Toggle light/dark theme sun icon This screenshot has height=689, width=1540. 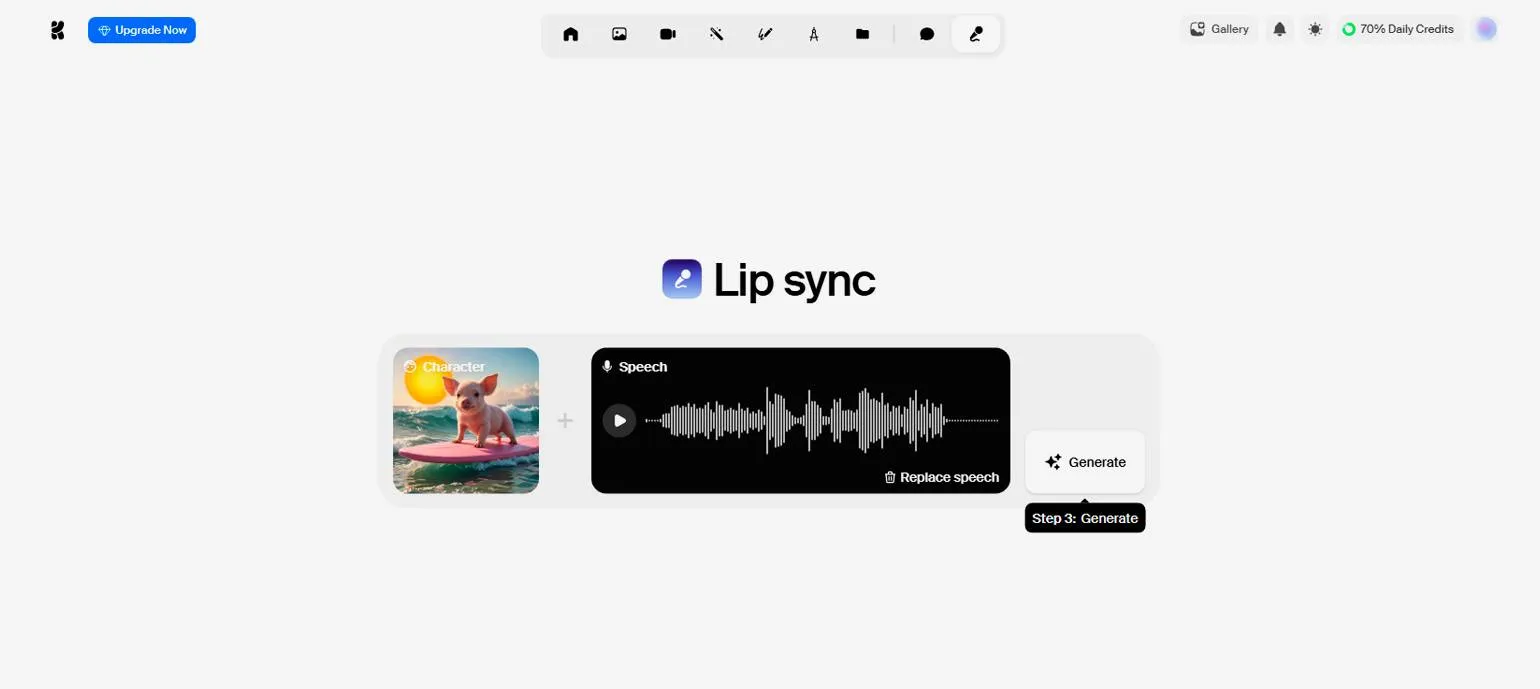[x=1315, y=29]
